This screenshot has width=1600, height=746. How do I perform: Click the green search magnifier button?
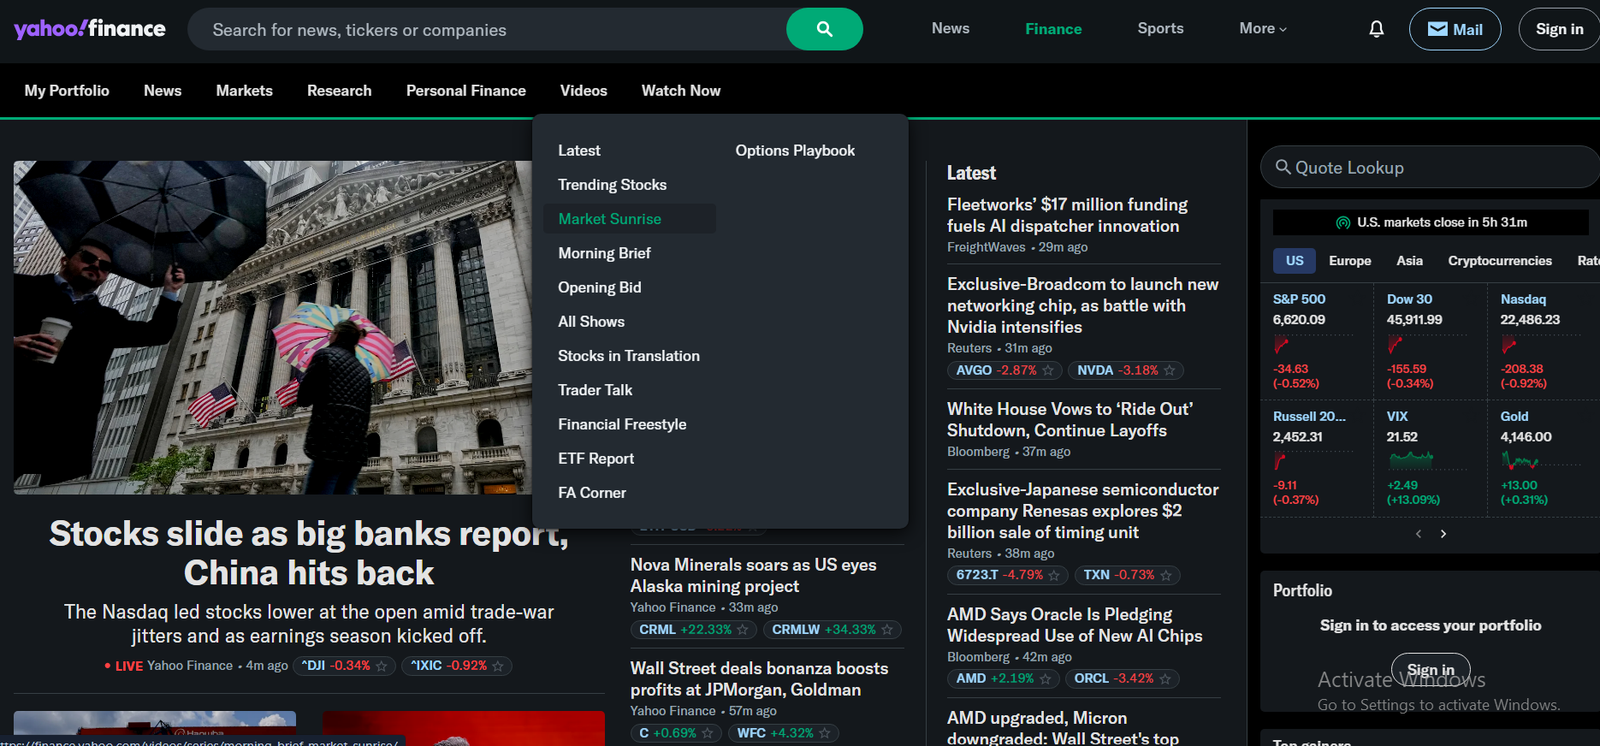(x=824, y=29)
